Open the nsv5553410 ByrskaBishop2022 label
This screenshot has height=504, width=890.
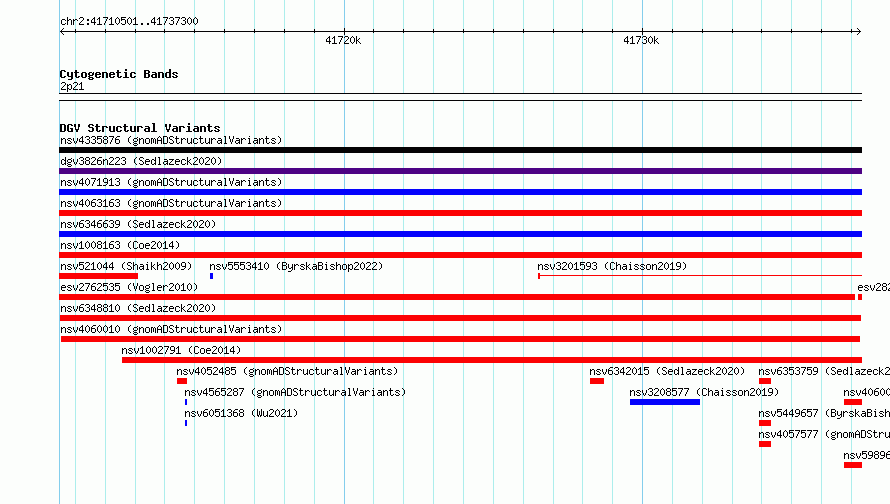pyautogui.click(x=296, y=266)
